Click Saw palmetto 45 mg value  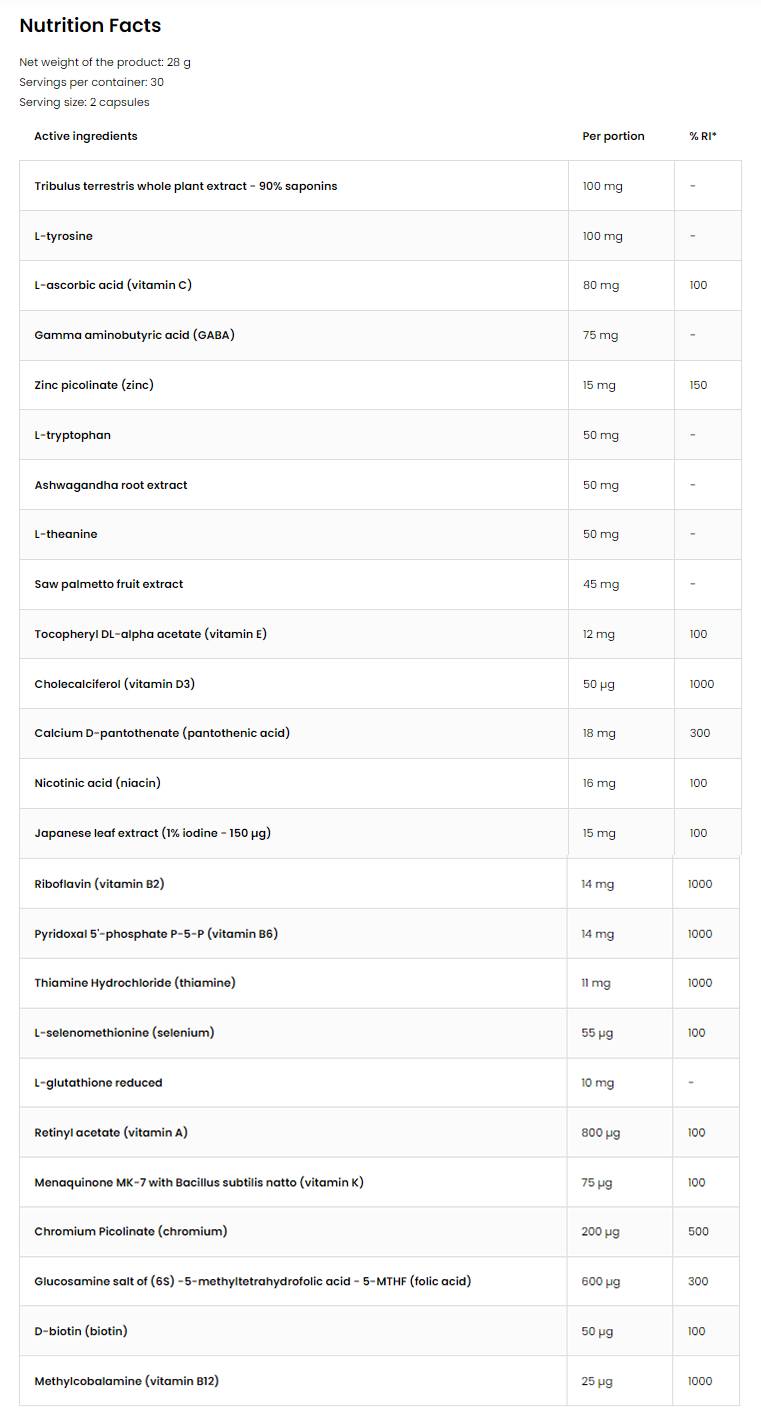tap(601, 584)
